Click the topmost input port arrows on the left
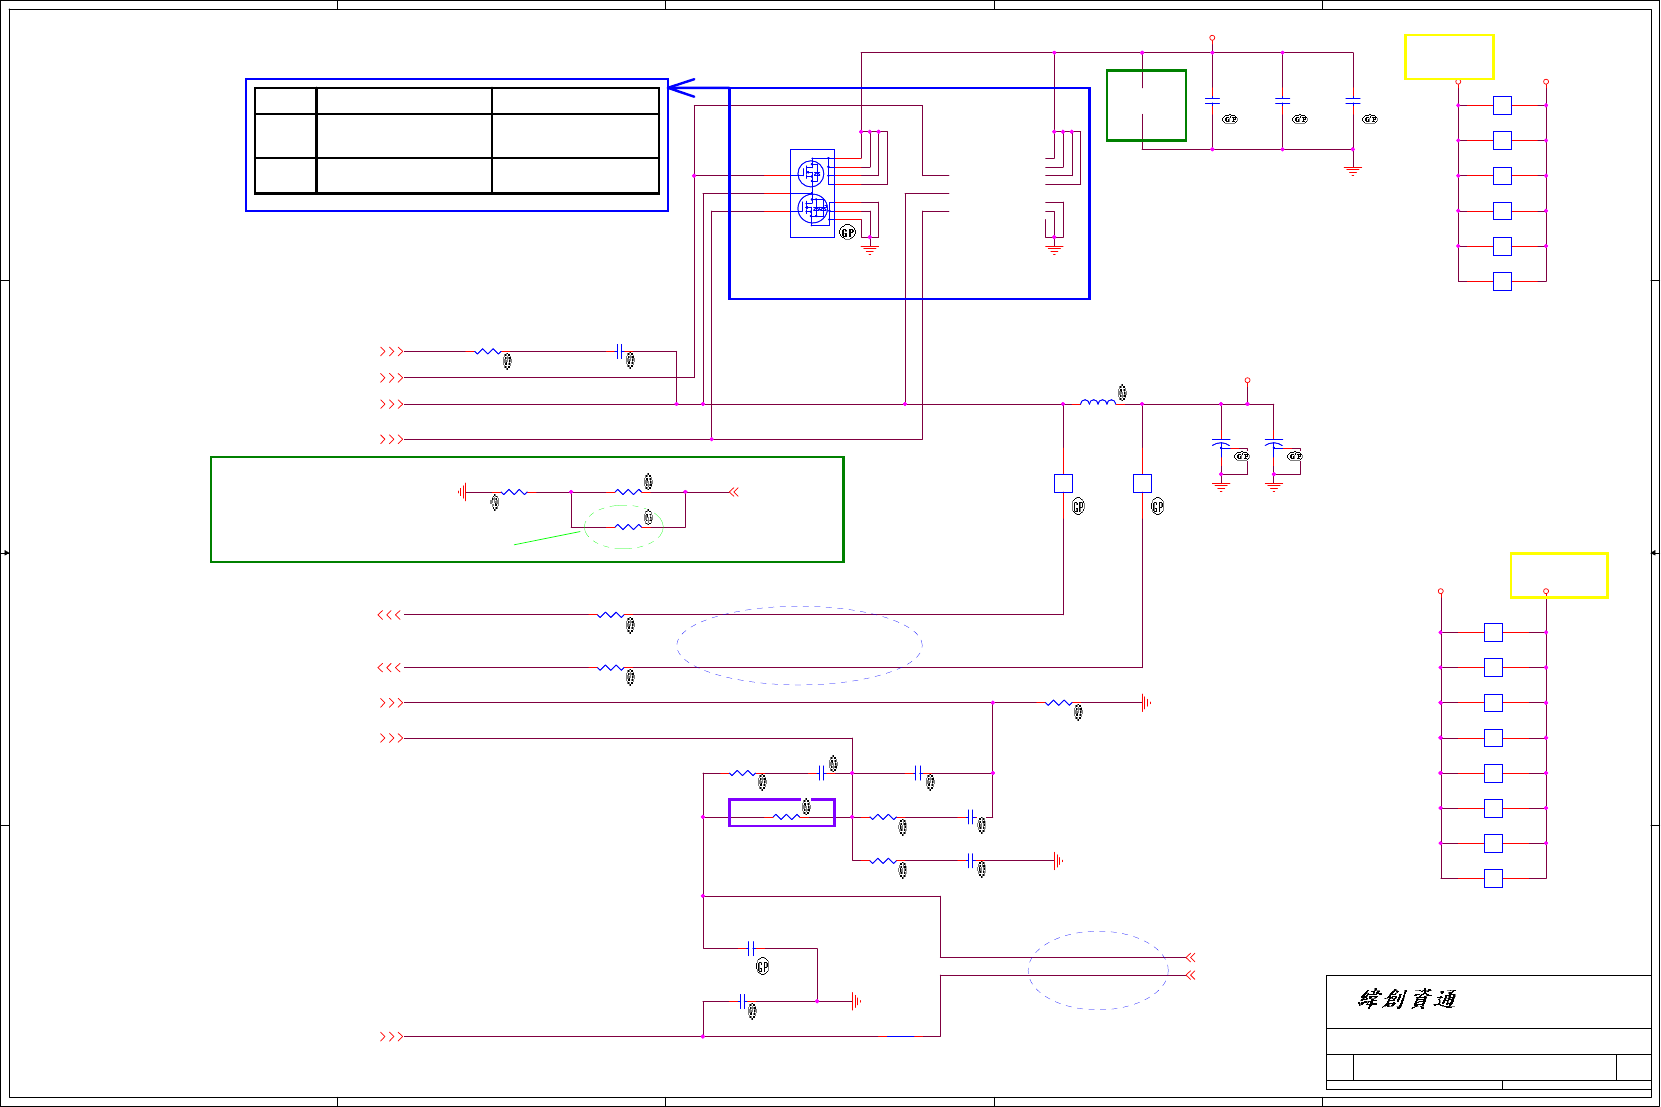1661x1107 pixels. point(391,352)
